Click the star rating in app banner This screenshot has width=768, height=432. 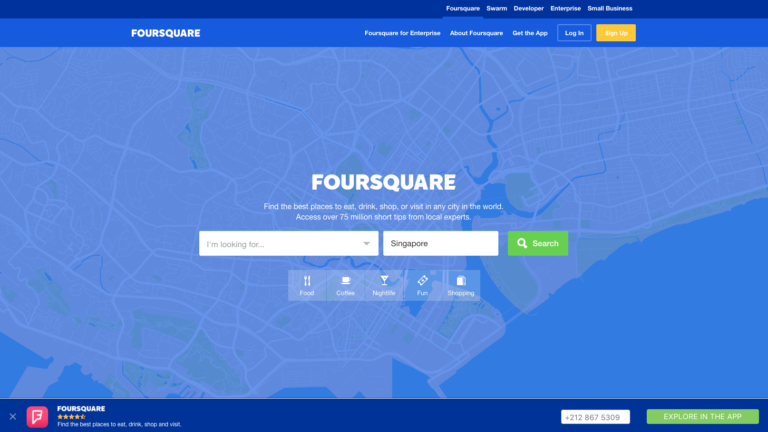[72, 417]
